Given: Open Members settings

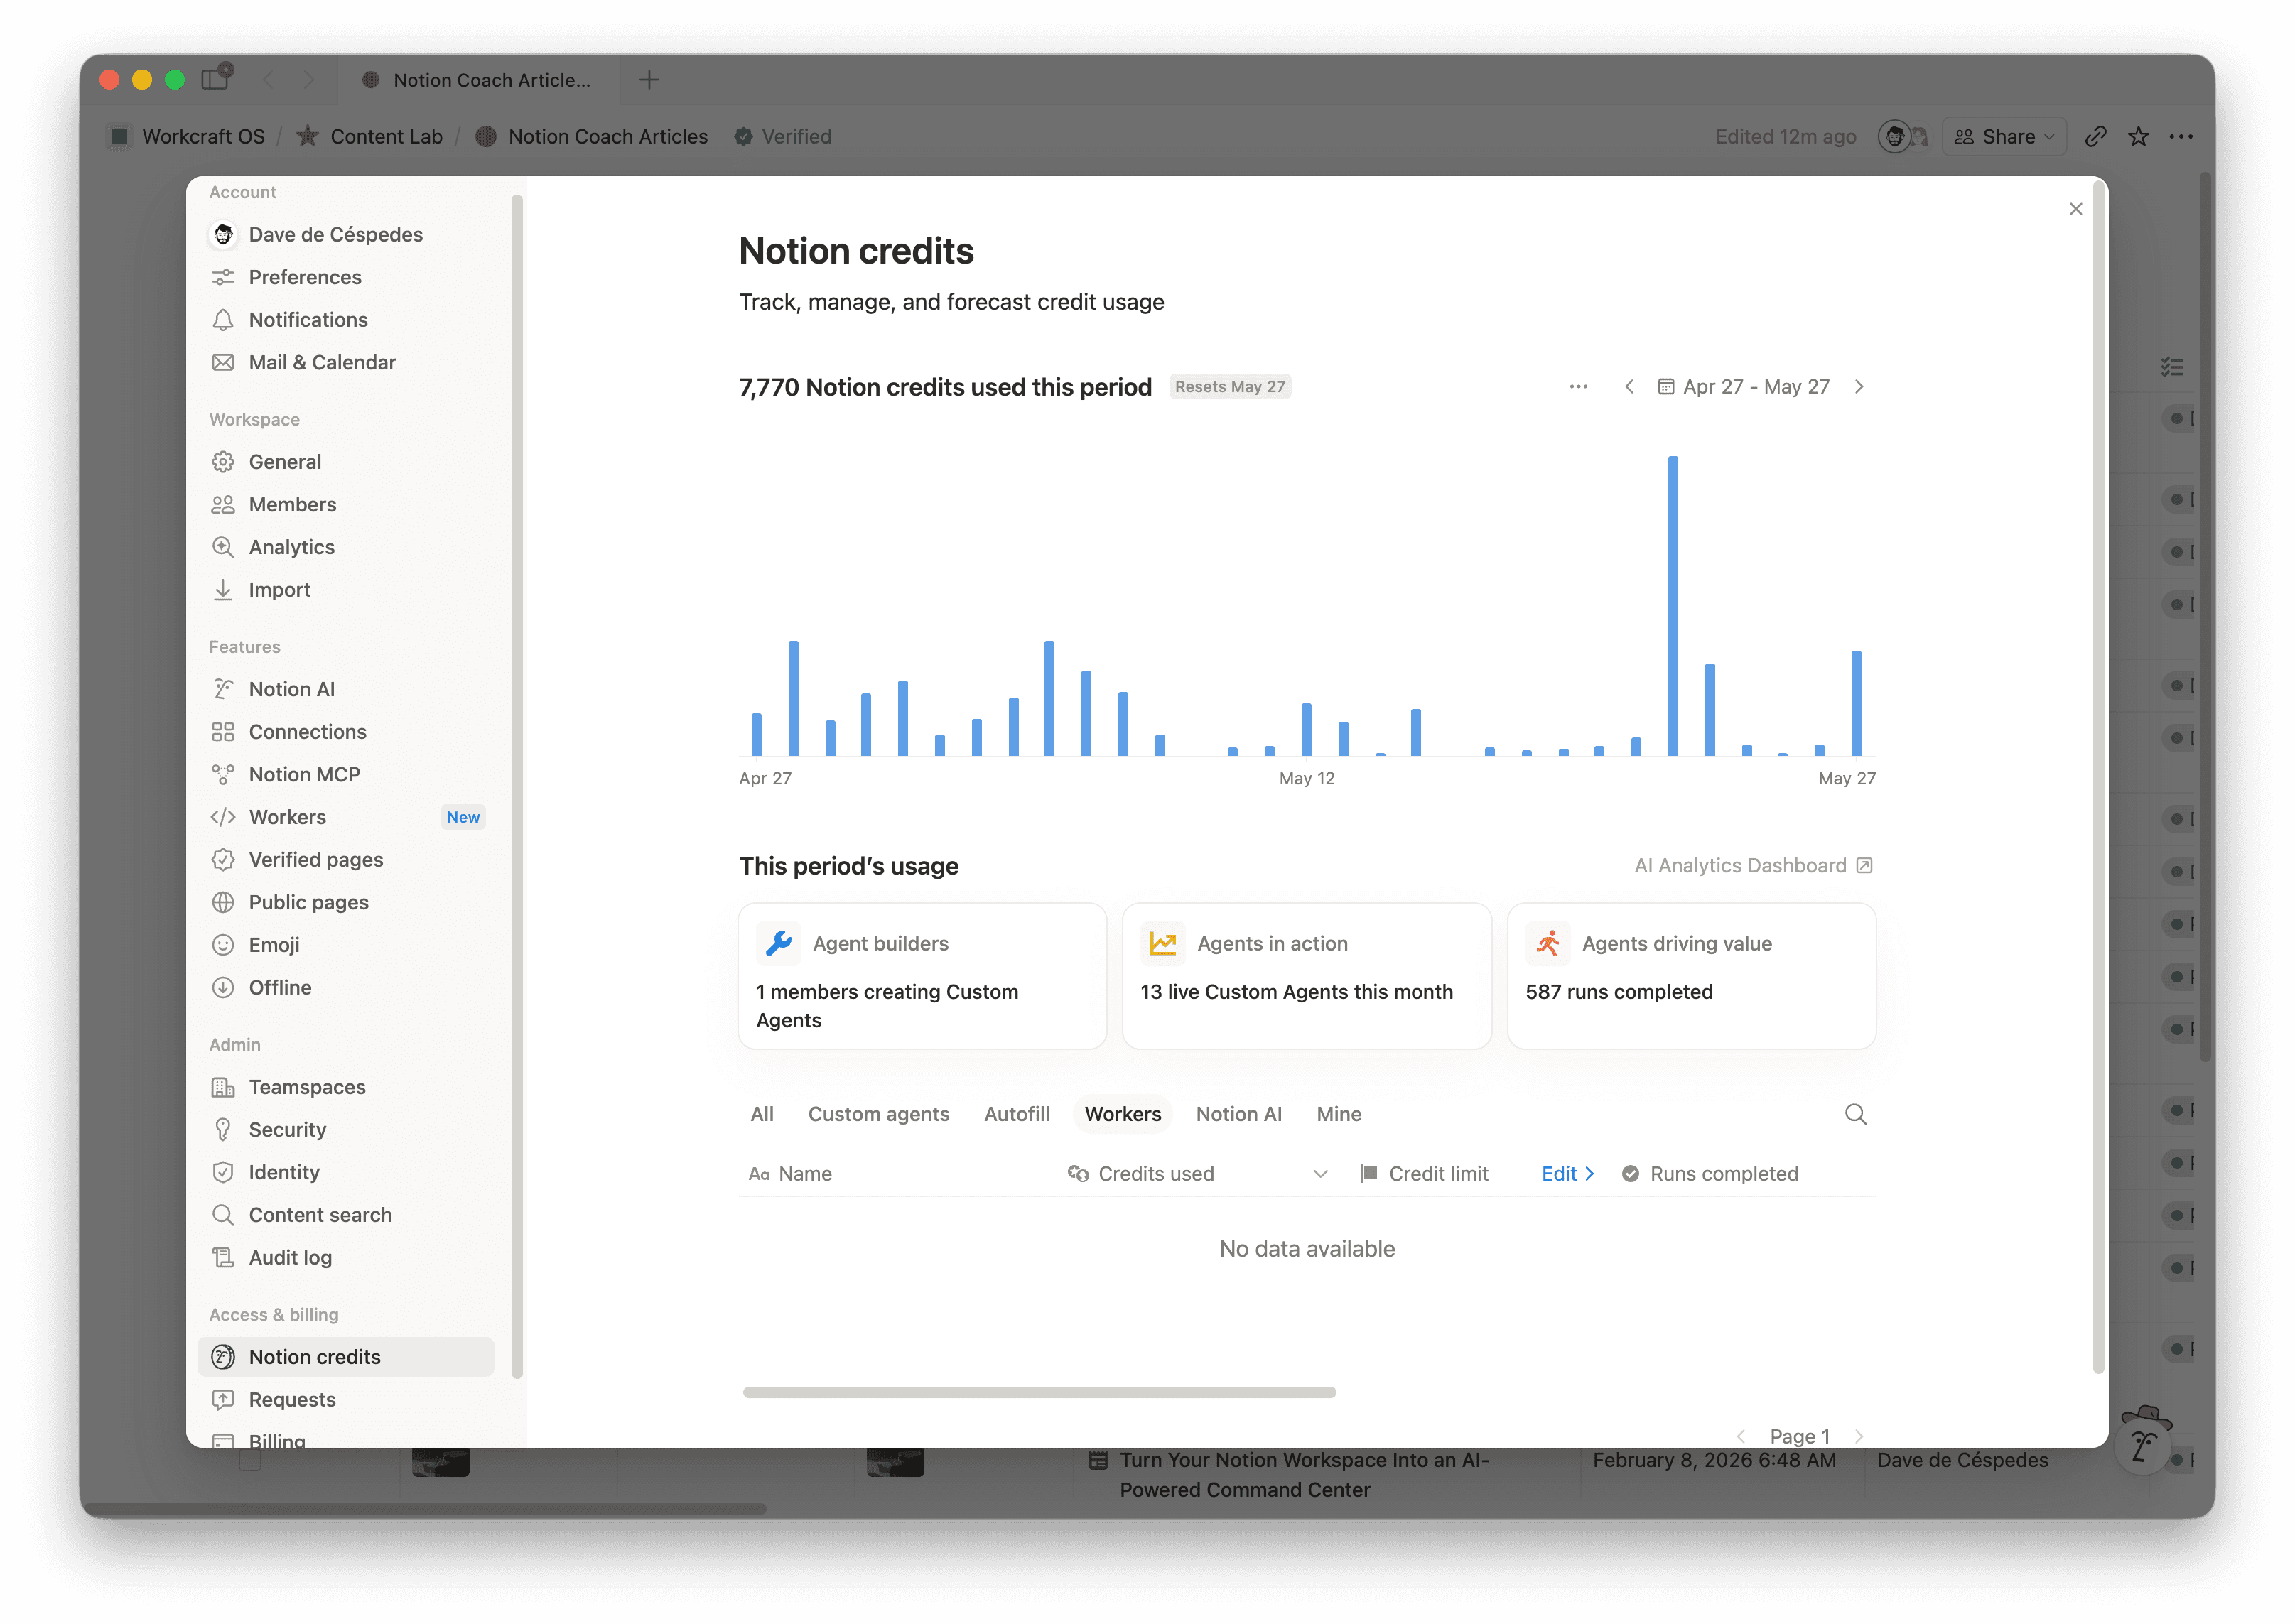Looking at the screenshot, I should pyautogui.click(x=345, y=504).
